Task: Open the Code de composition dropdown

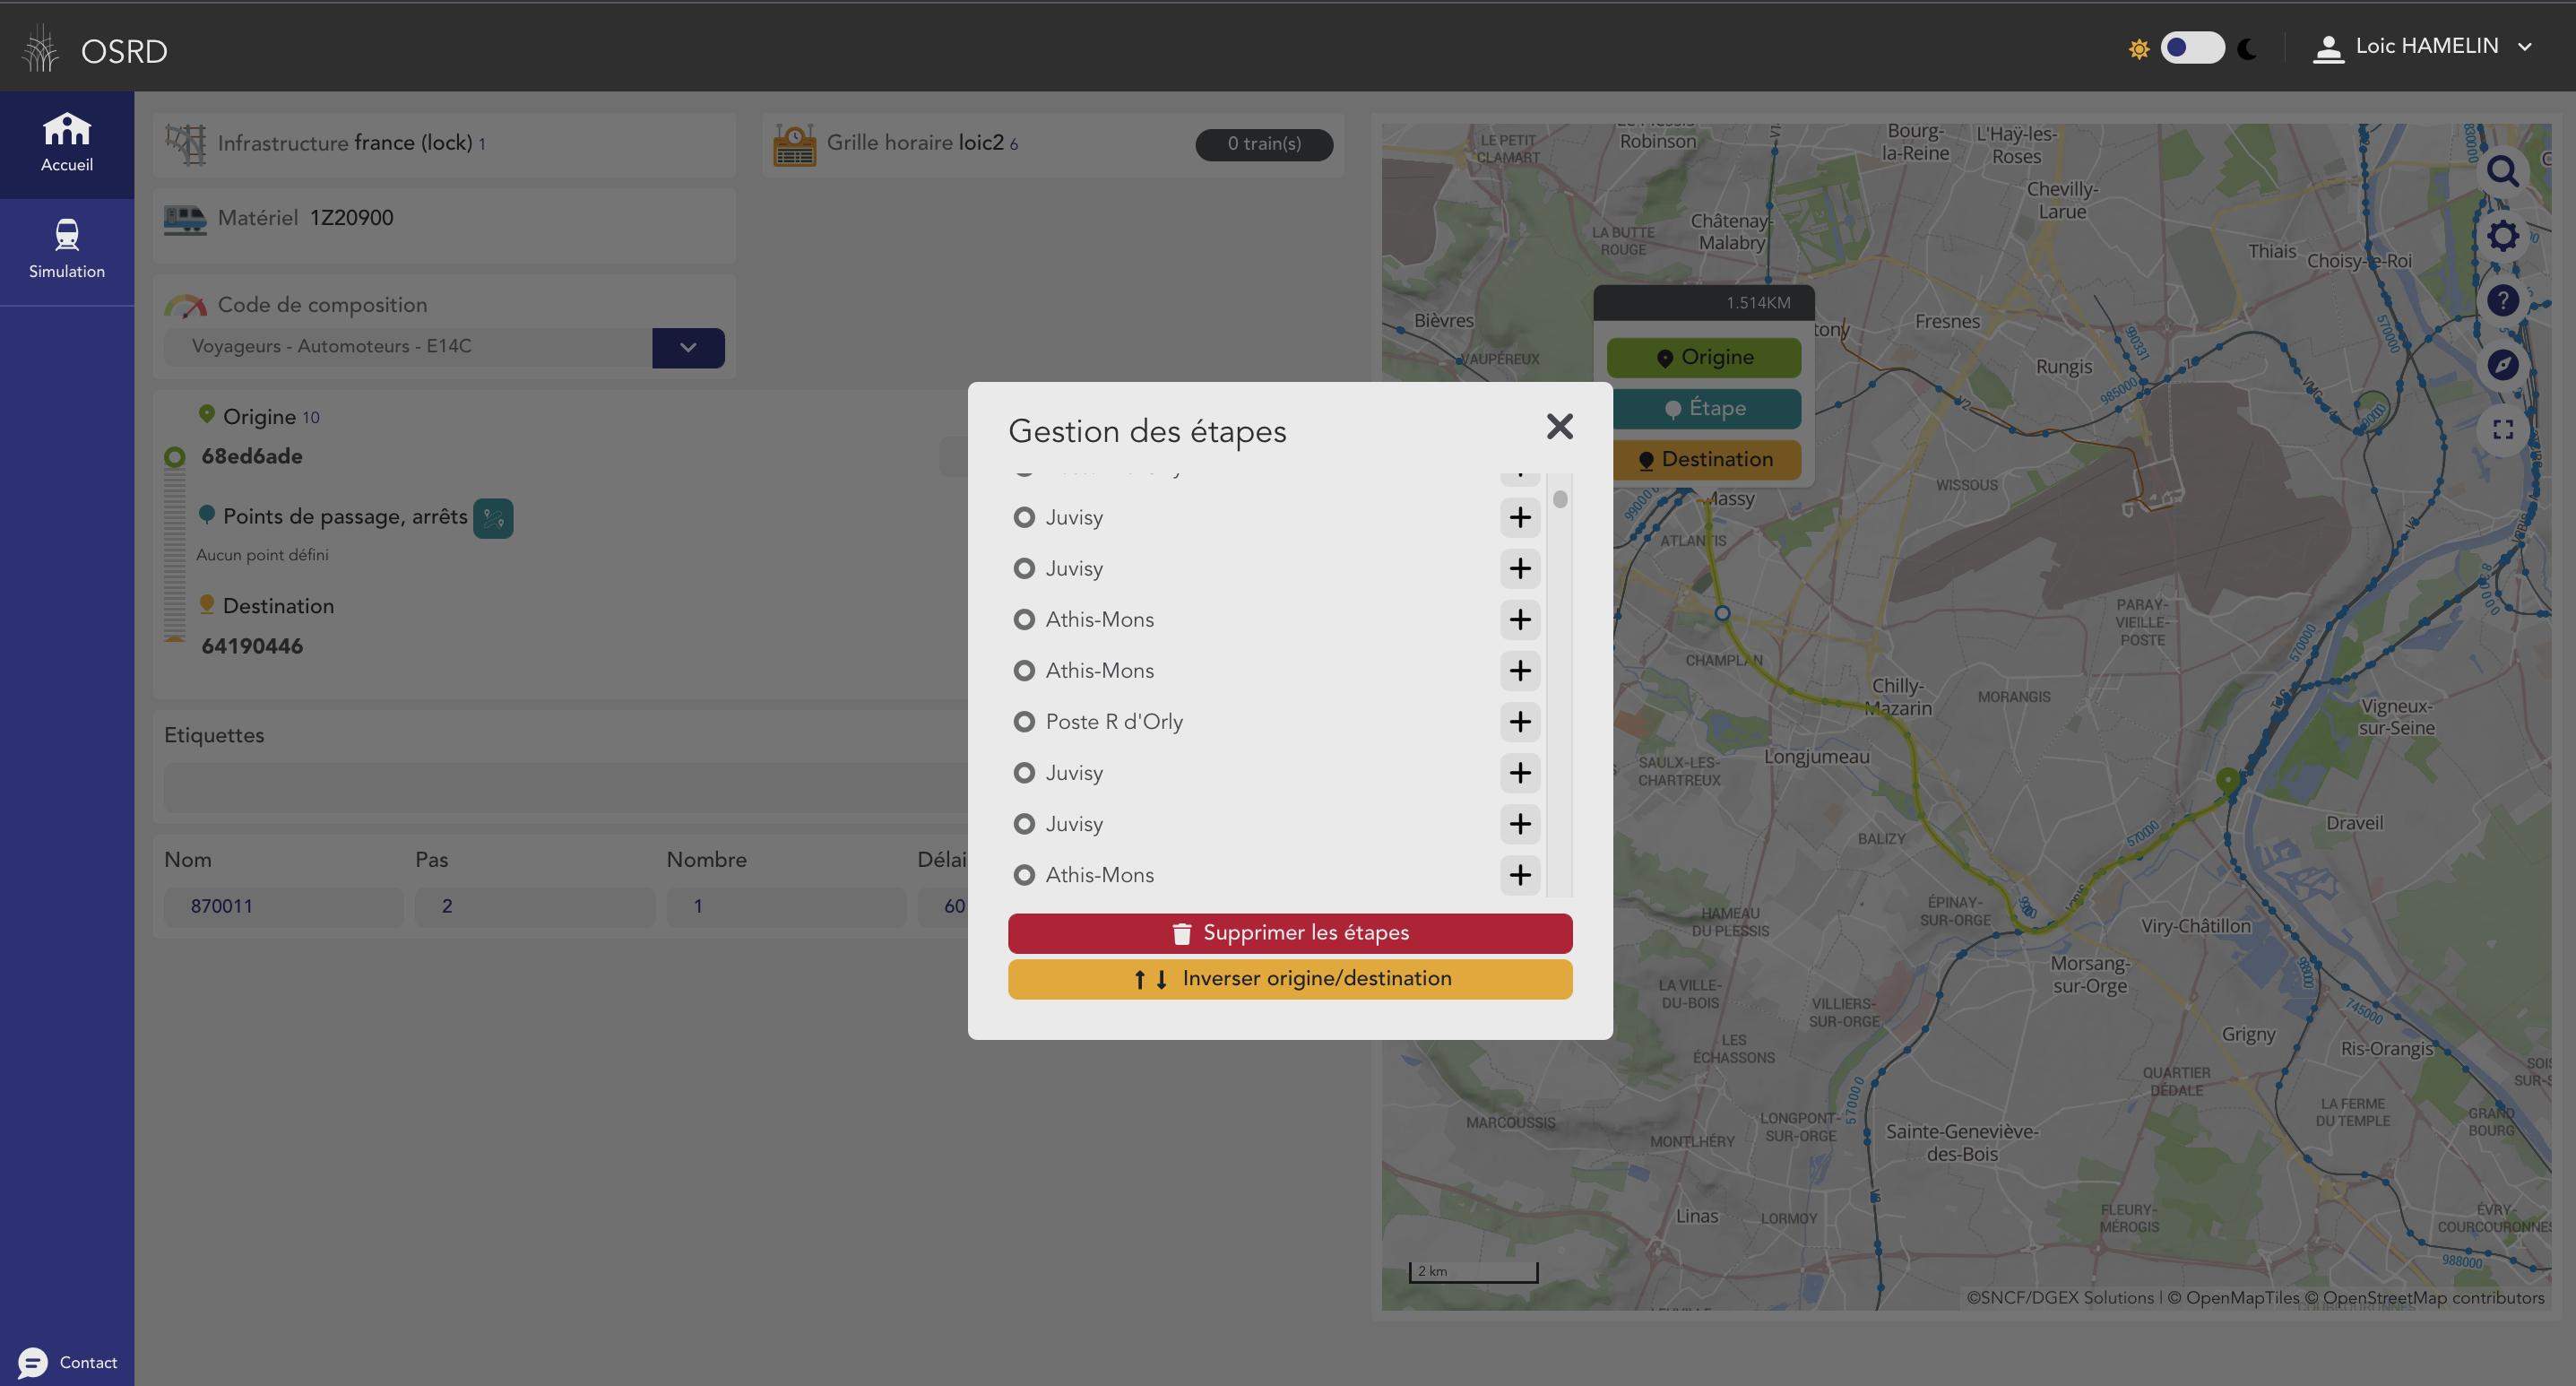Action: (687, 347)
